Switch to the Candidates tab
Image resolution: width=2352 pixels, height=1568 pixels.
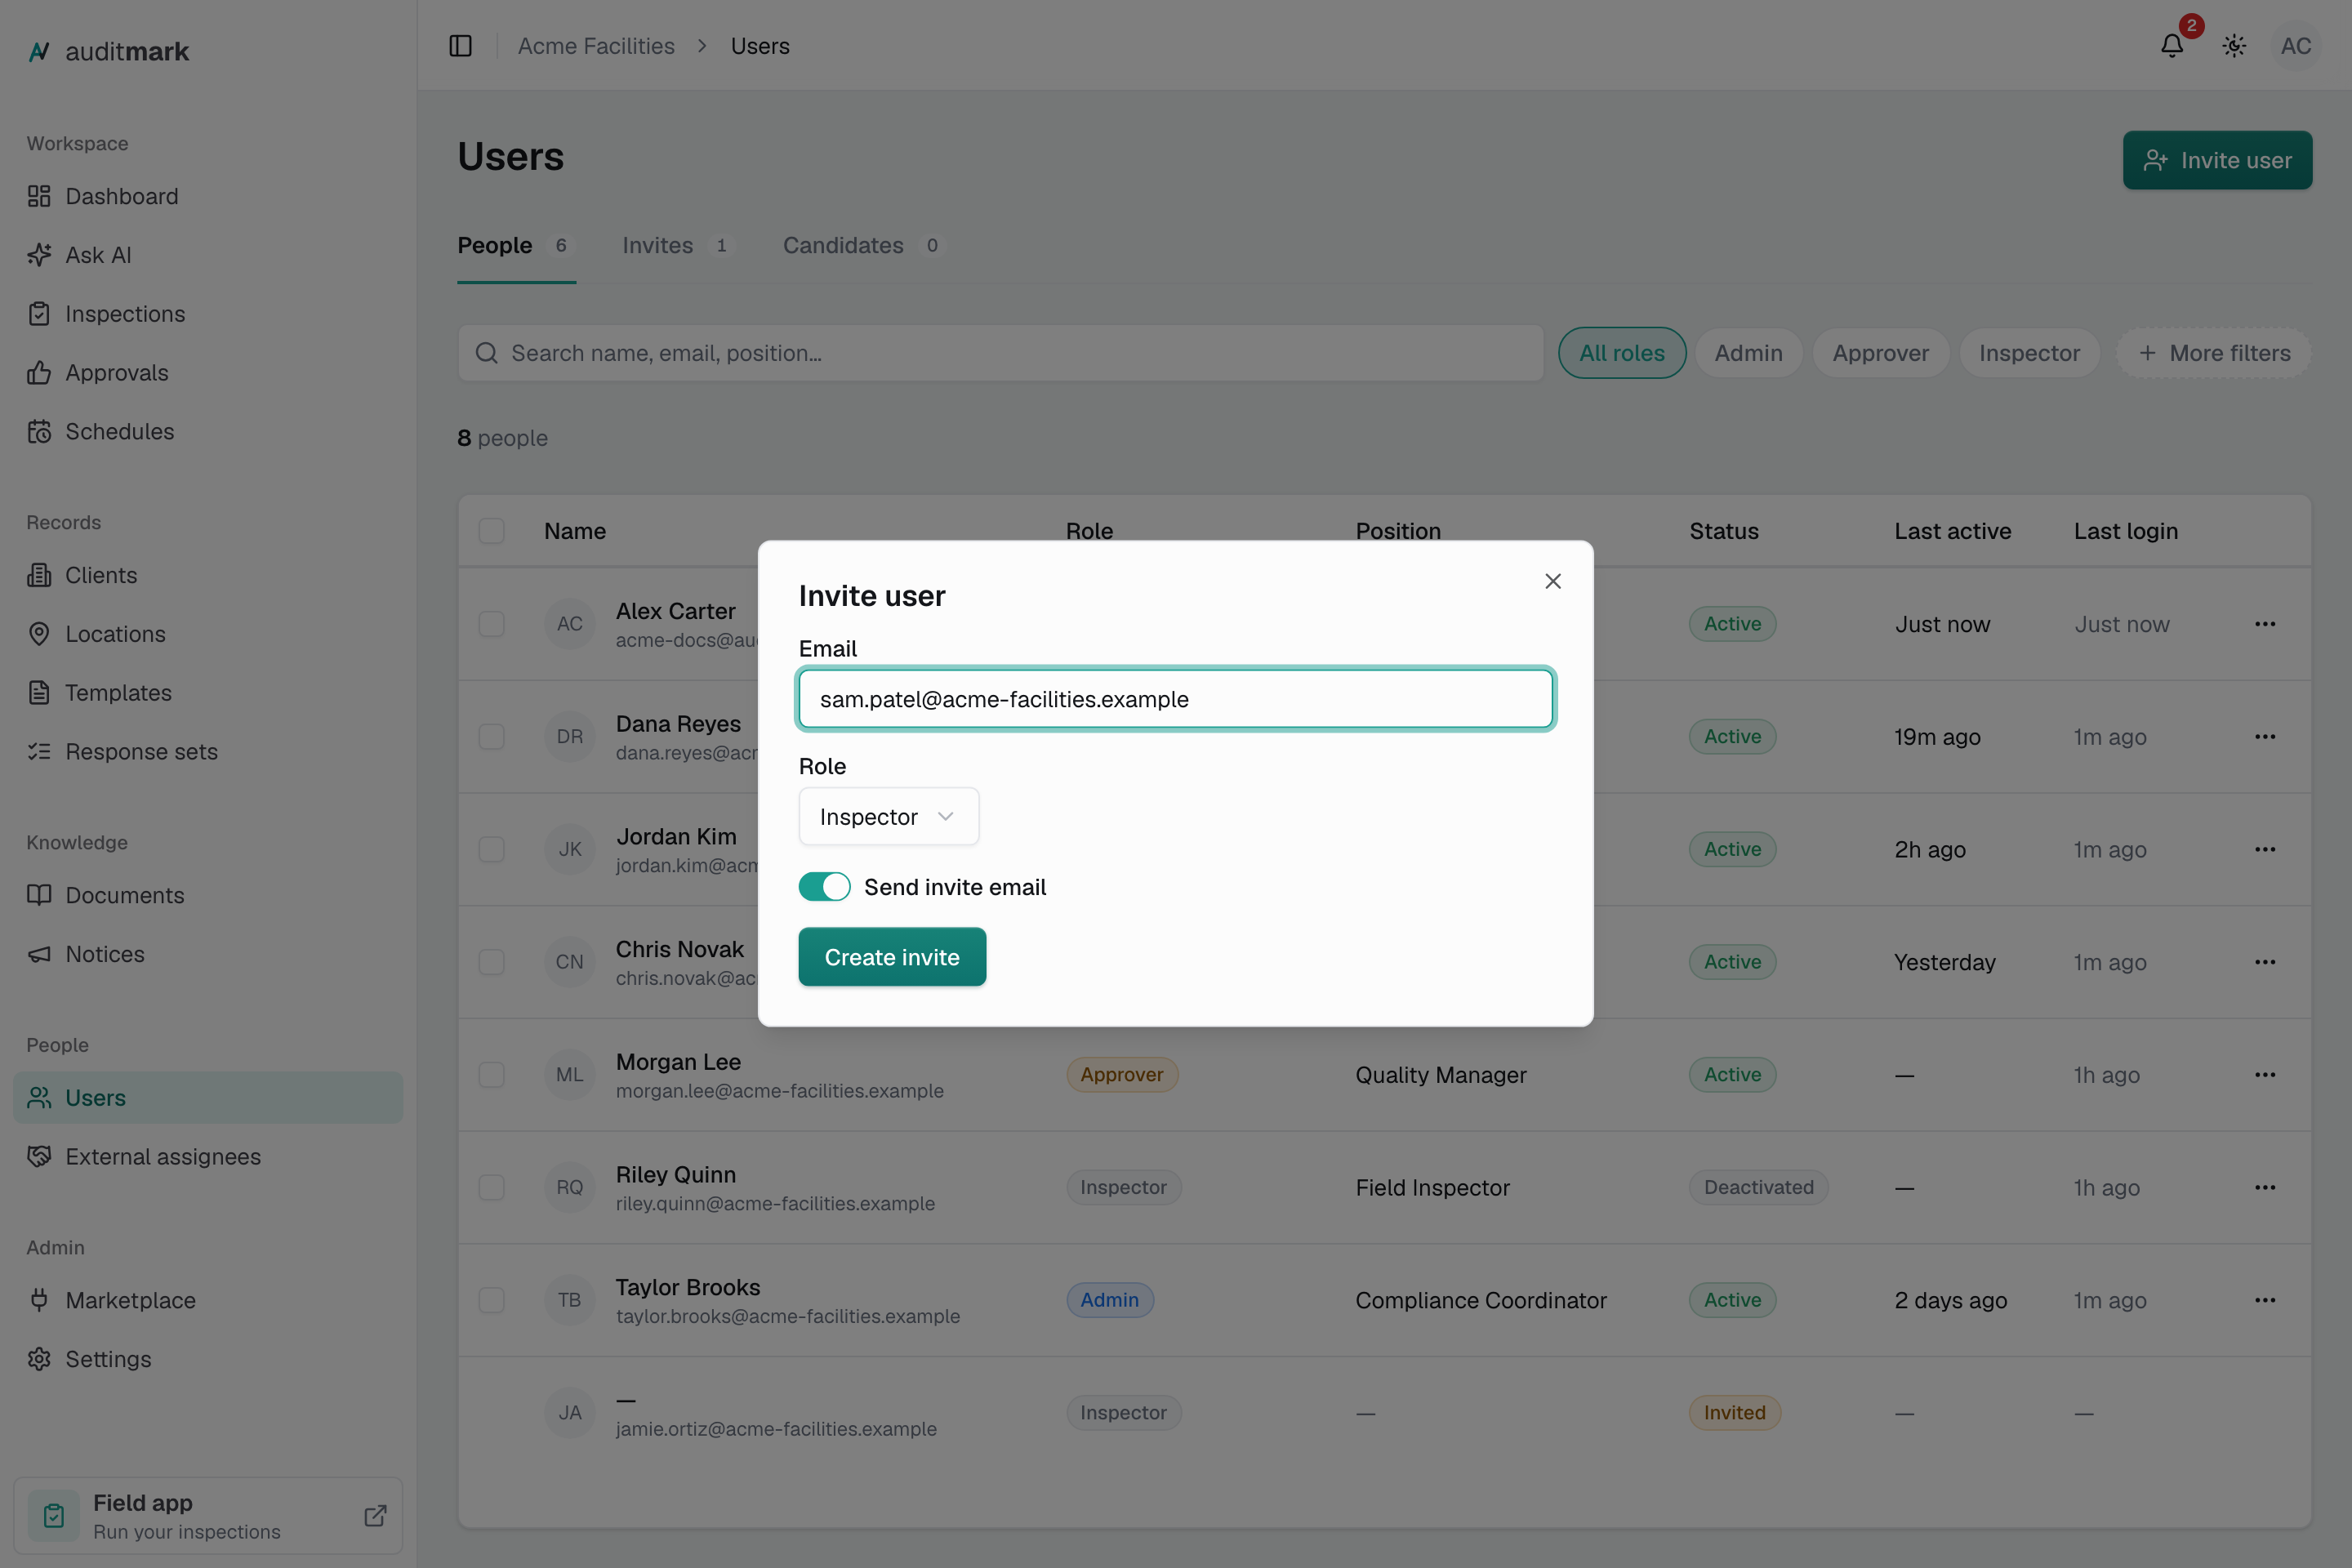[x=864, y=246]
